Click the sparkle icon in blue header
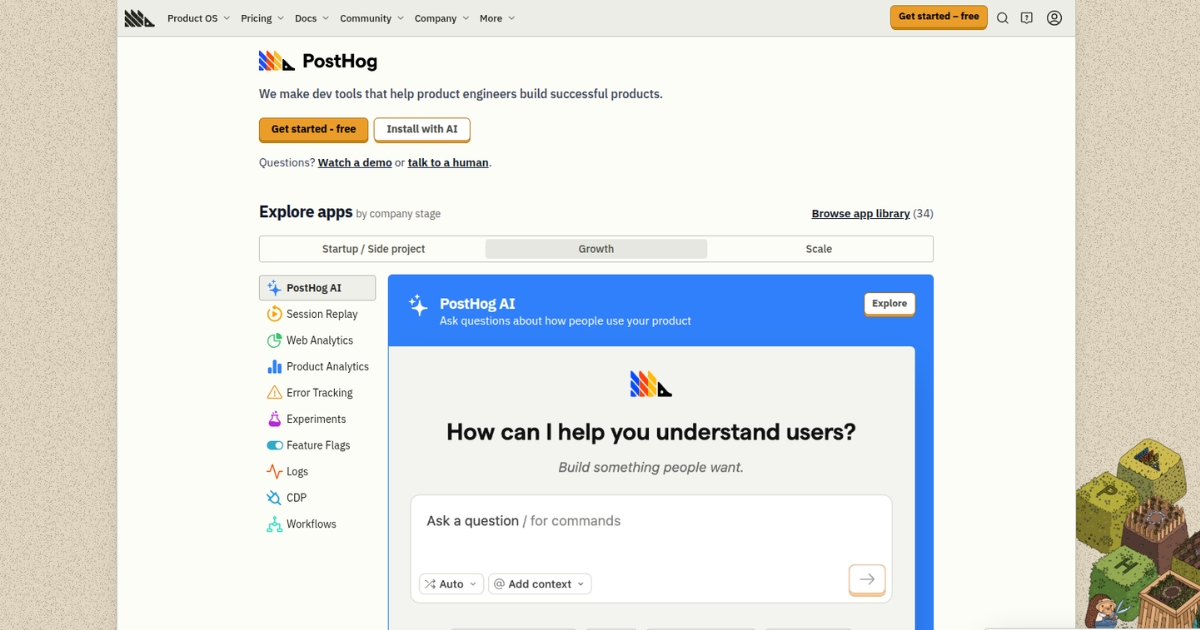The width and height of the screenshot is (1200, 630). (x=418, y=306)
